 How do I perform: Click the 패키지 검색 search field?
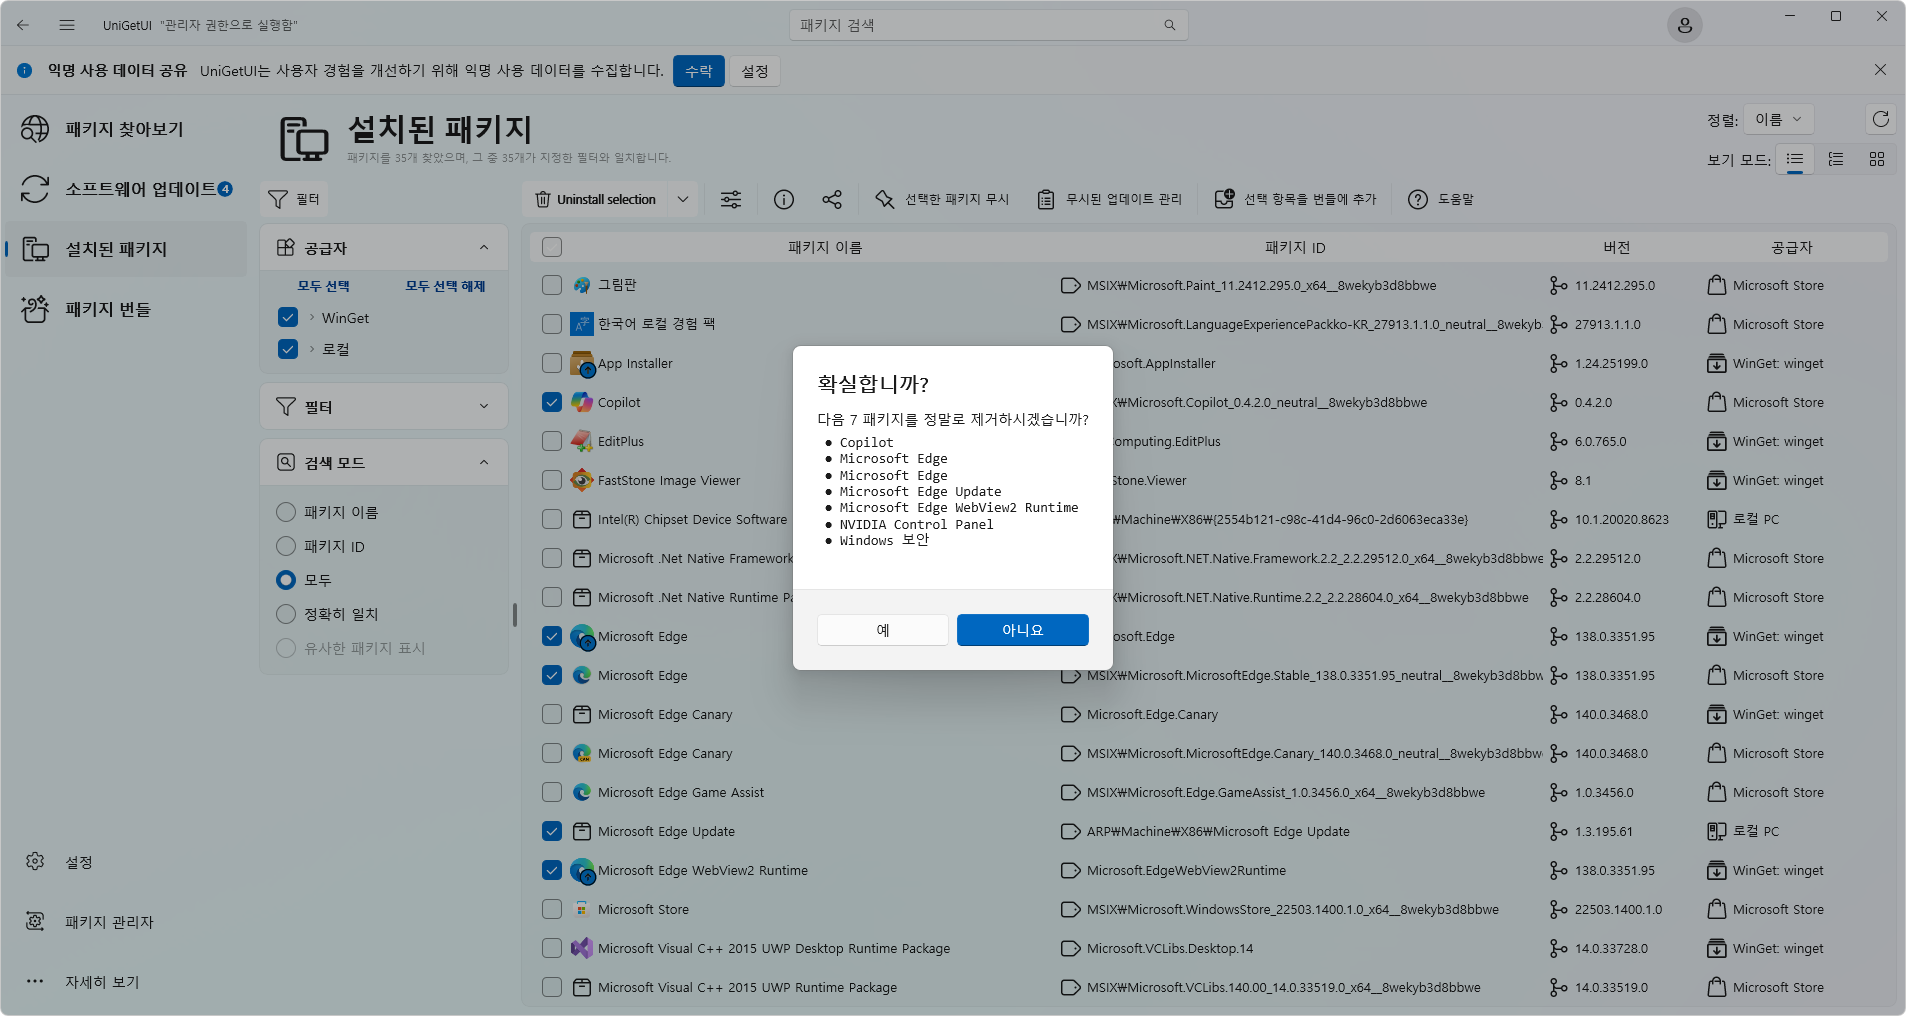pos(988,25)
